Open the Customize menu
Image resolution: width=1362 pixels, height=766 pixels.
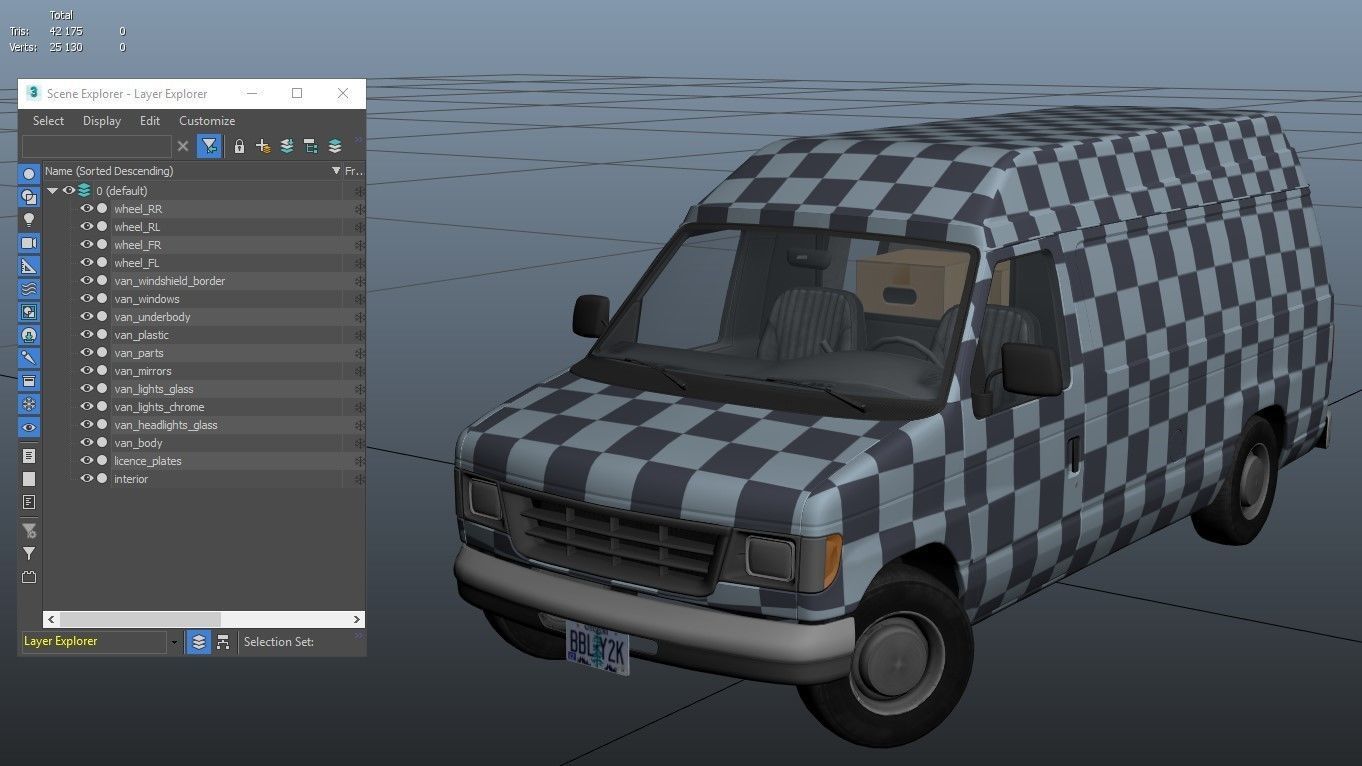coord(207,121)
